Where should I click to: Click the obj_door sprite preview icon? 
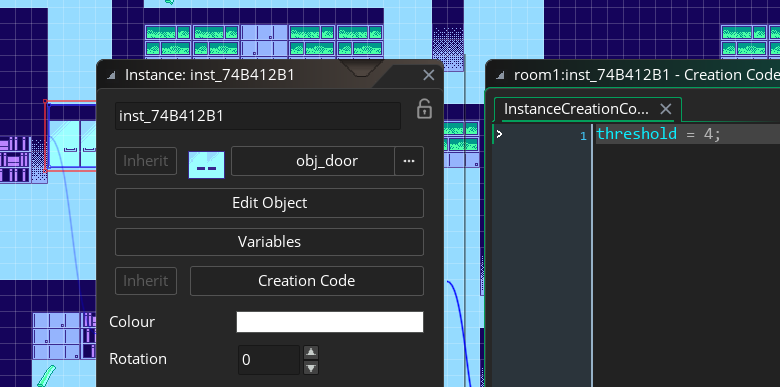tap(206, 165)
